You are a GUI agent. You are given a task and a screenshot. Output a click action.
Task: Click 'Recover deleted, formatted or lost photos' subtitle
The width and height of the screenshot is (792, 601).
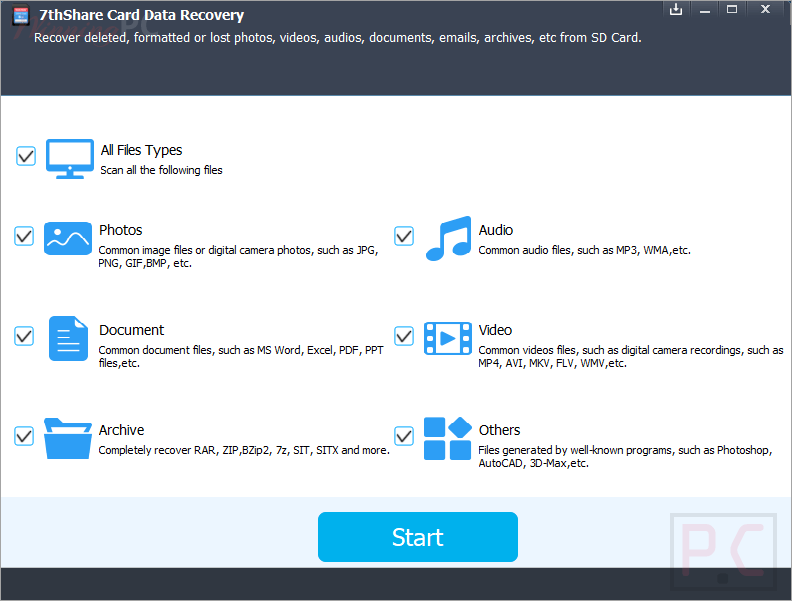(337, 38)
